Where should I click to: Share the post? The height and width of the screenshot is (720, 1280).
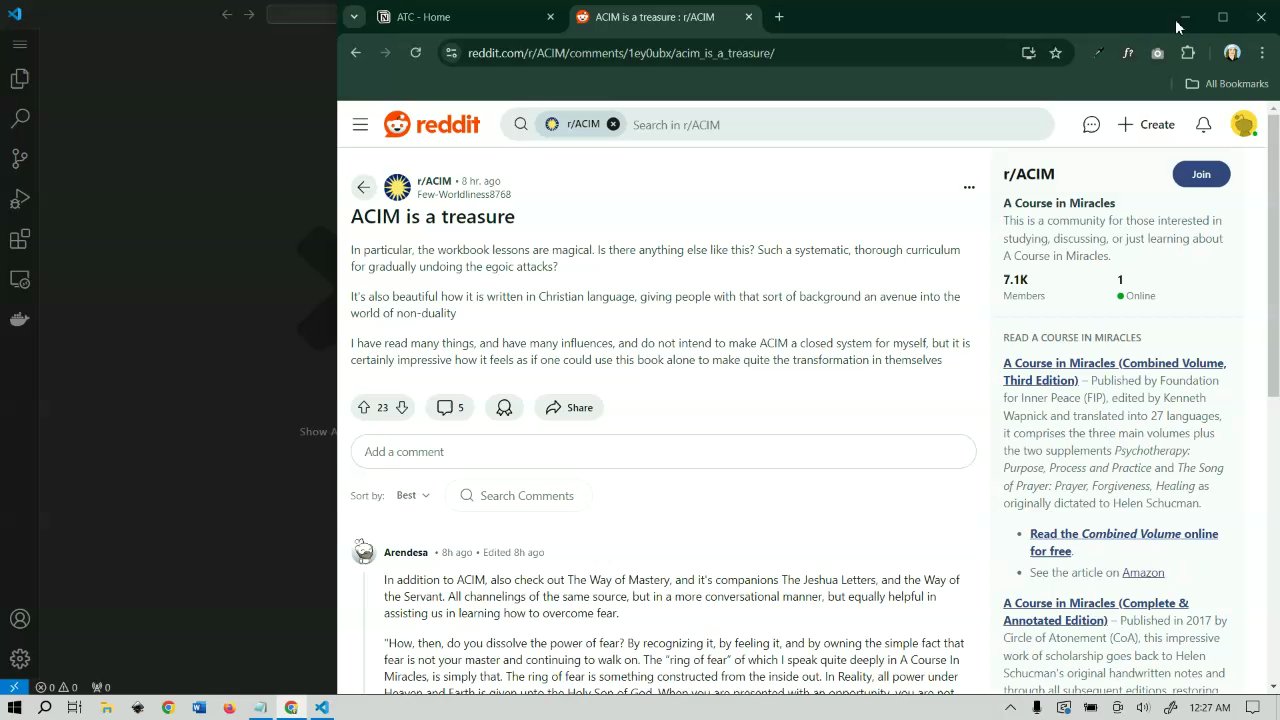click(x=569, y=407)
